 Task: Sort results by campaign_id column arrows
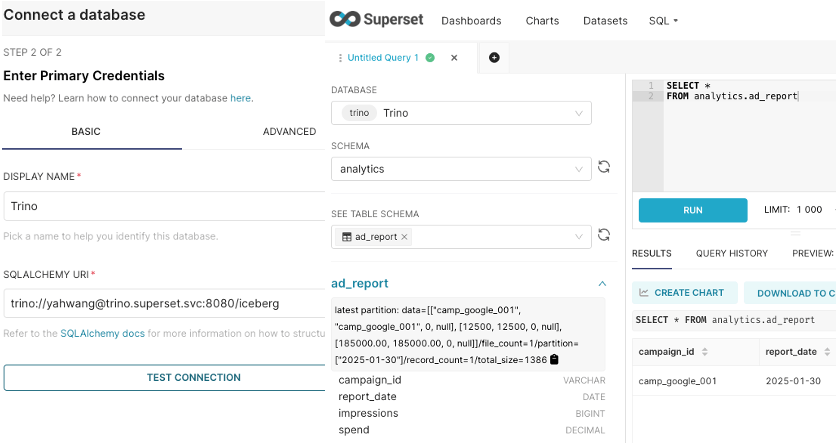[705, 352]
